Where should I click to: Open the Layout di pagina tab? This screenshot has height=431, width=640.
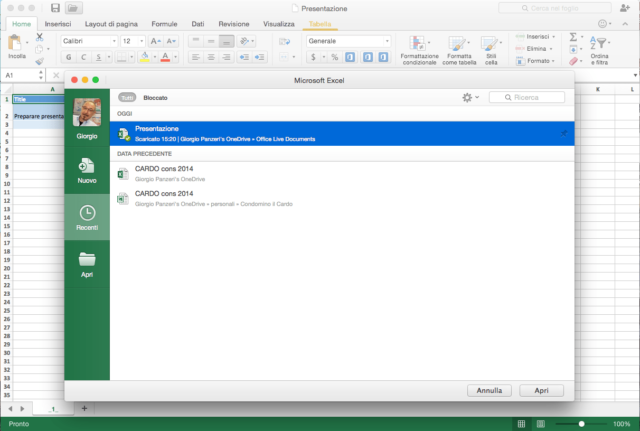(x=111, y=24)
